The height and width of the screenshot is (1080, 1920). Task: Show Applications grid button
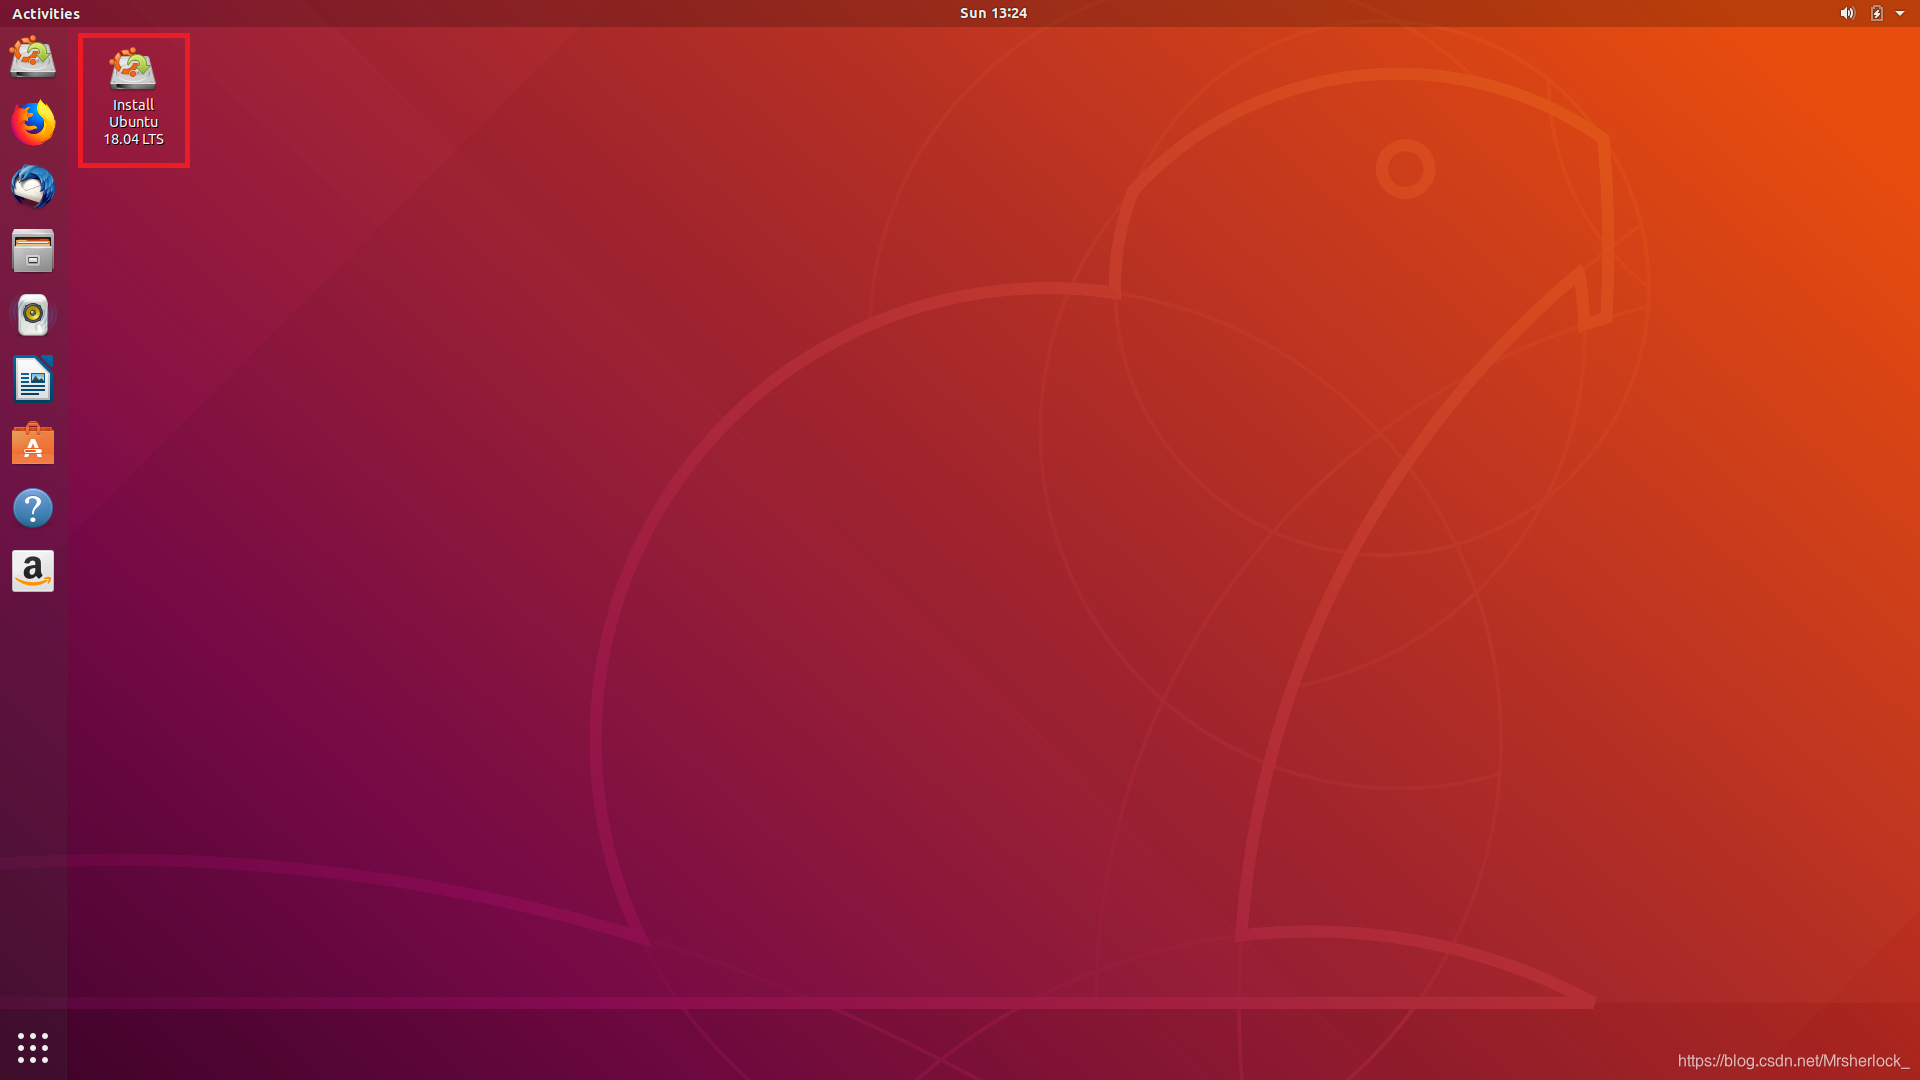(x=33, y=1047)
